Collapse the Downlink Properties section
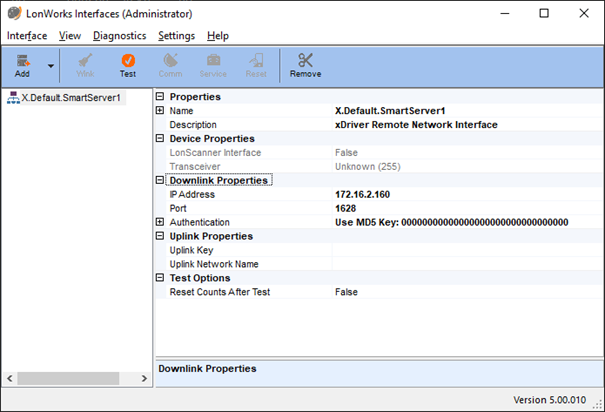The image size is (605, 412). pos(160,181)
